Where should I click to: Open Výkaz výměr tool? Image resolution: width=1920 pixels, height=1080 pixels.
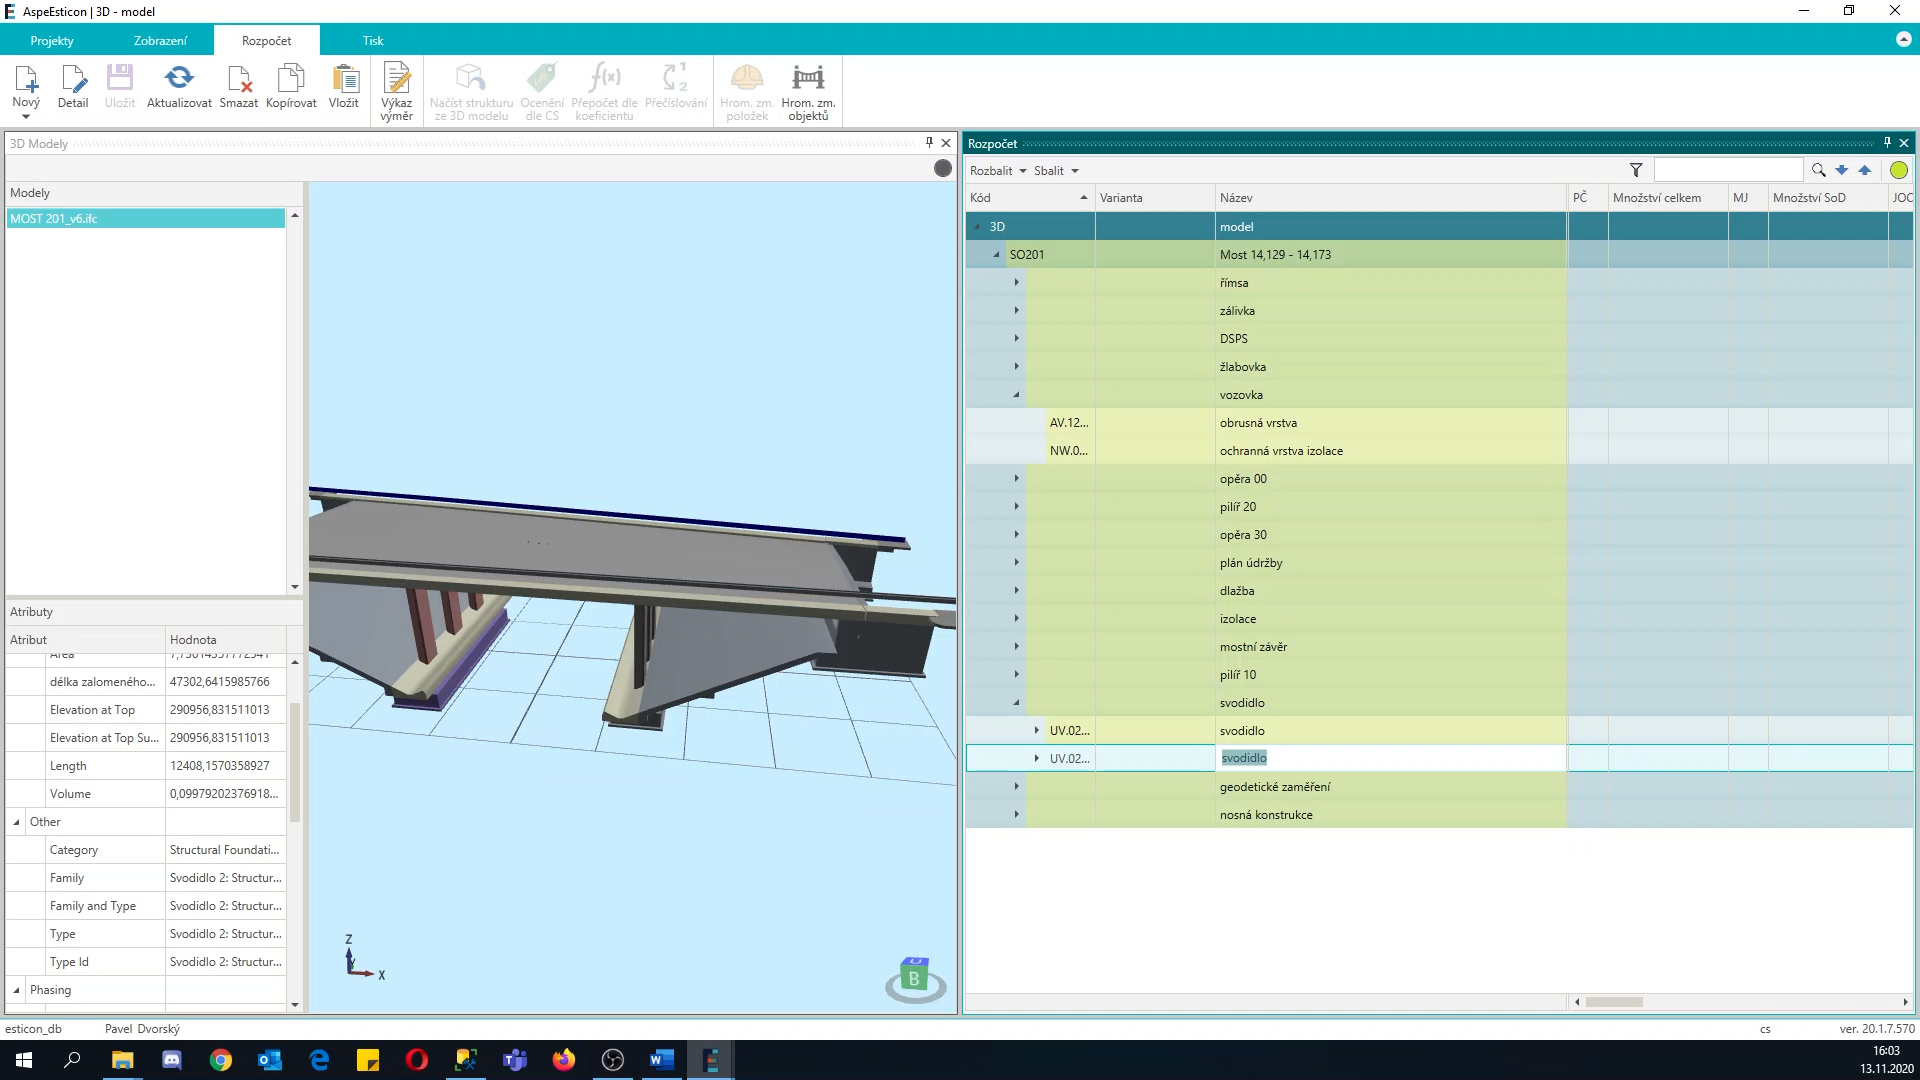[397, 80]
